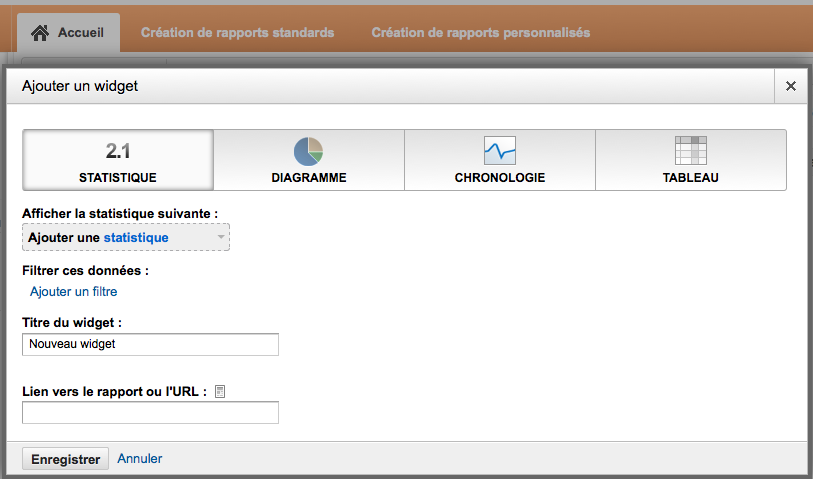
Task: Open the Ajouter une statistique dropdown
Action: (x=126, y=237)
